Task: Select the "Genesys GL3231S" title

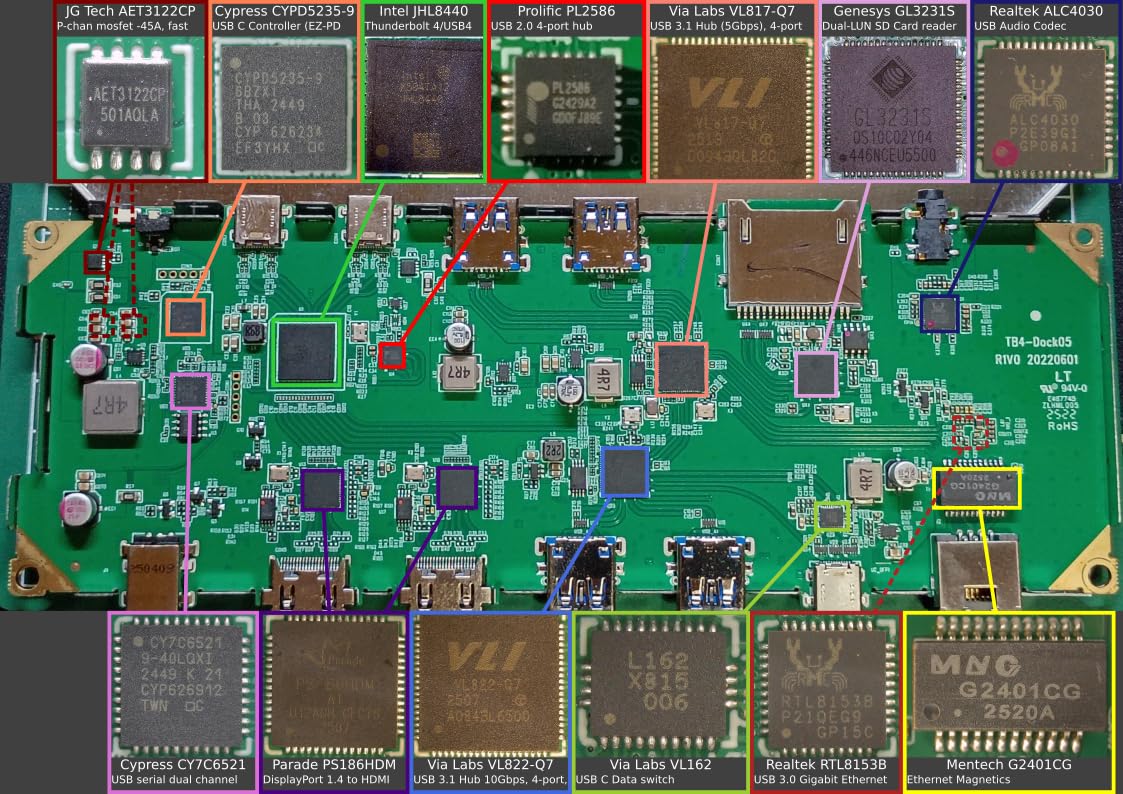Action: (893, 11)
